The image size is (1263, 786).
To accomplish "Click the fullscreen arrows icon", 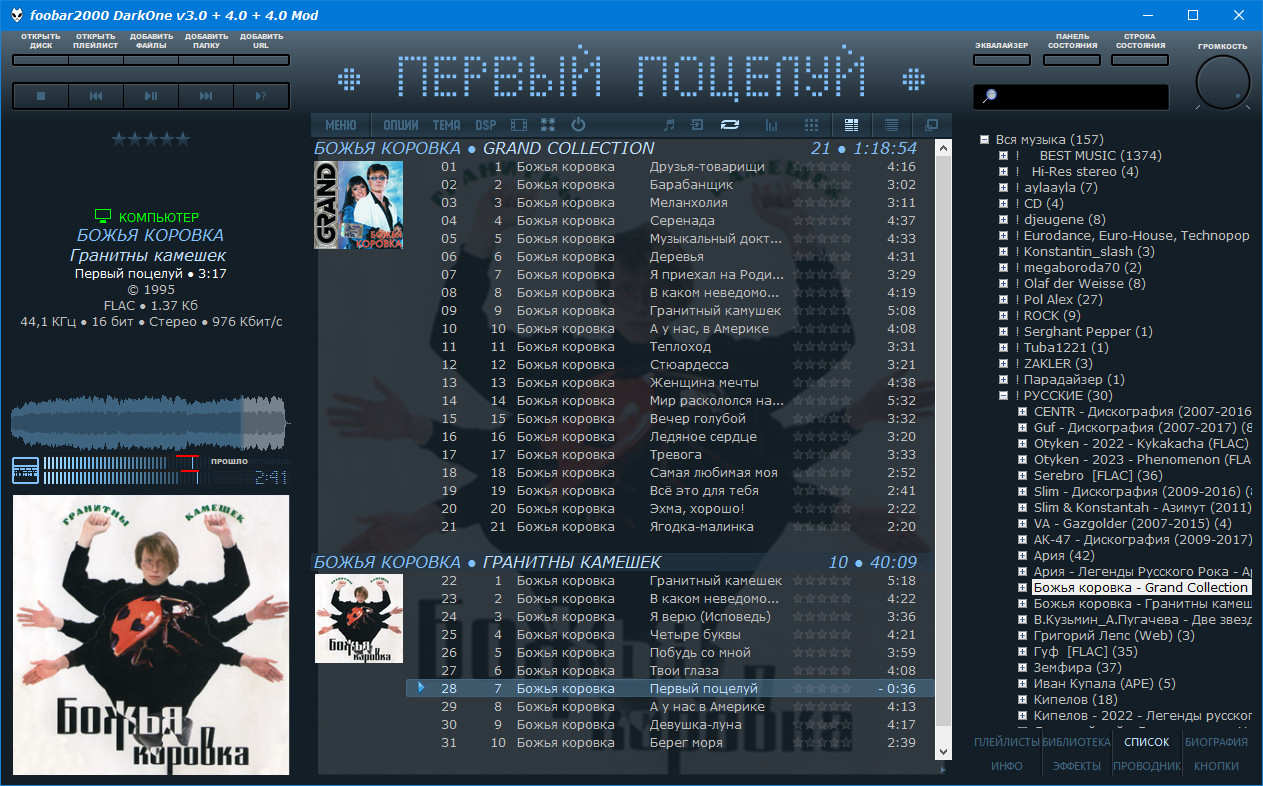I will tap(547, 125).
